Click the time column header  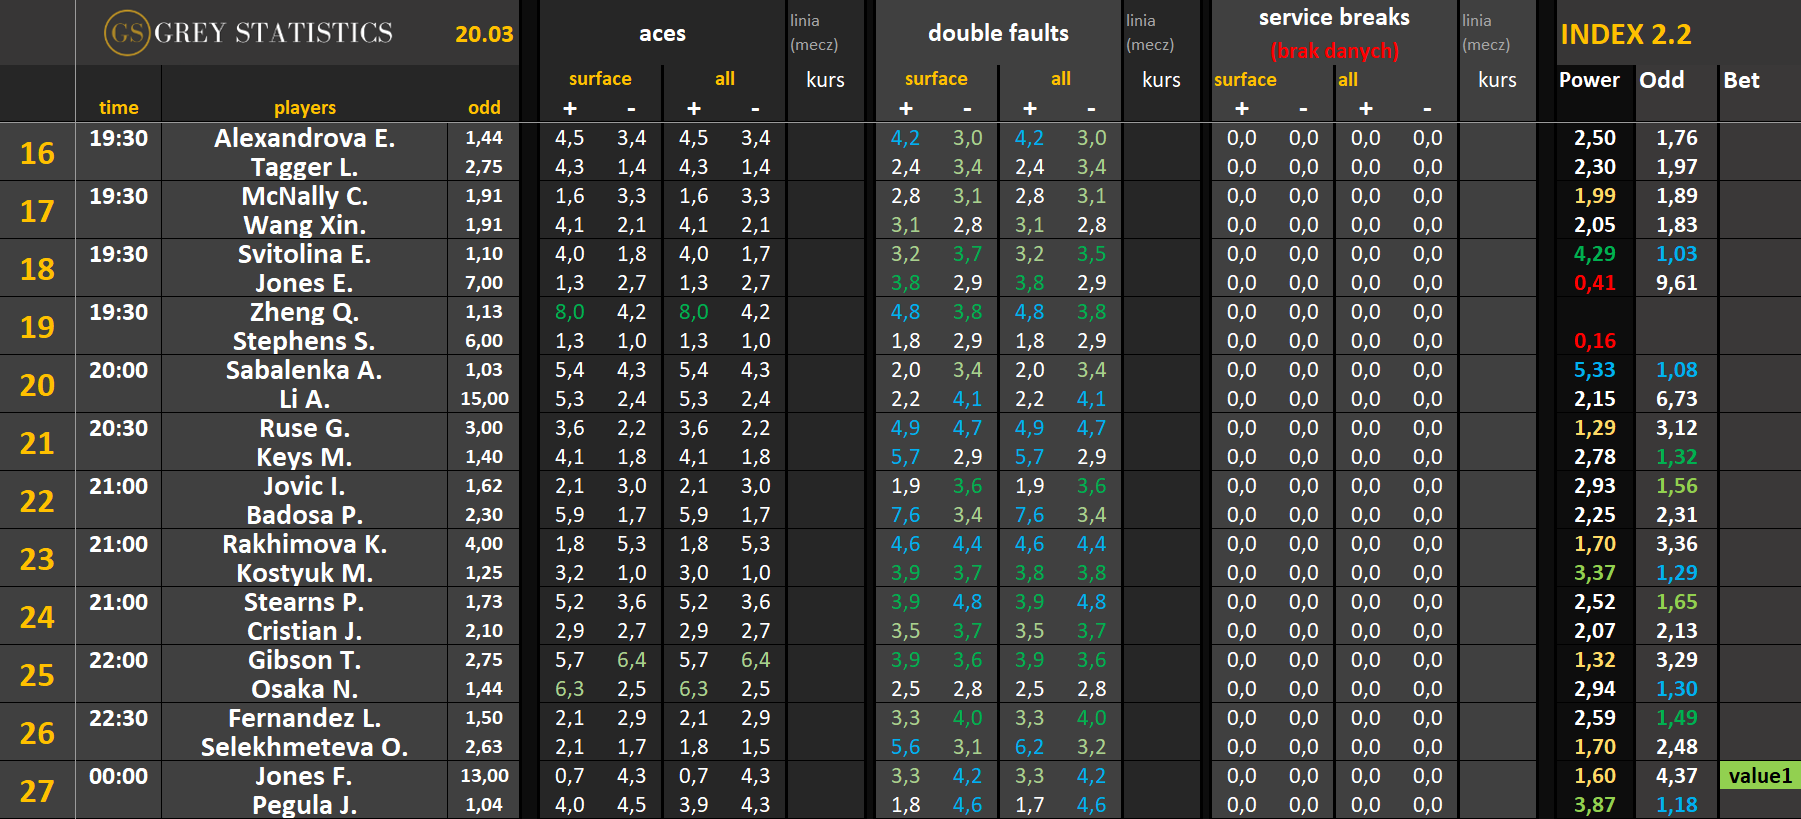(118, 107)
